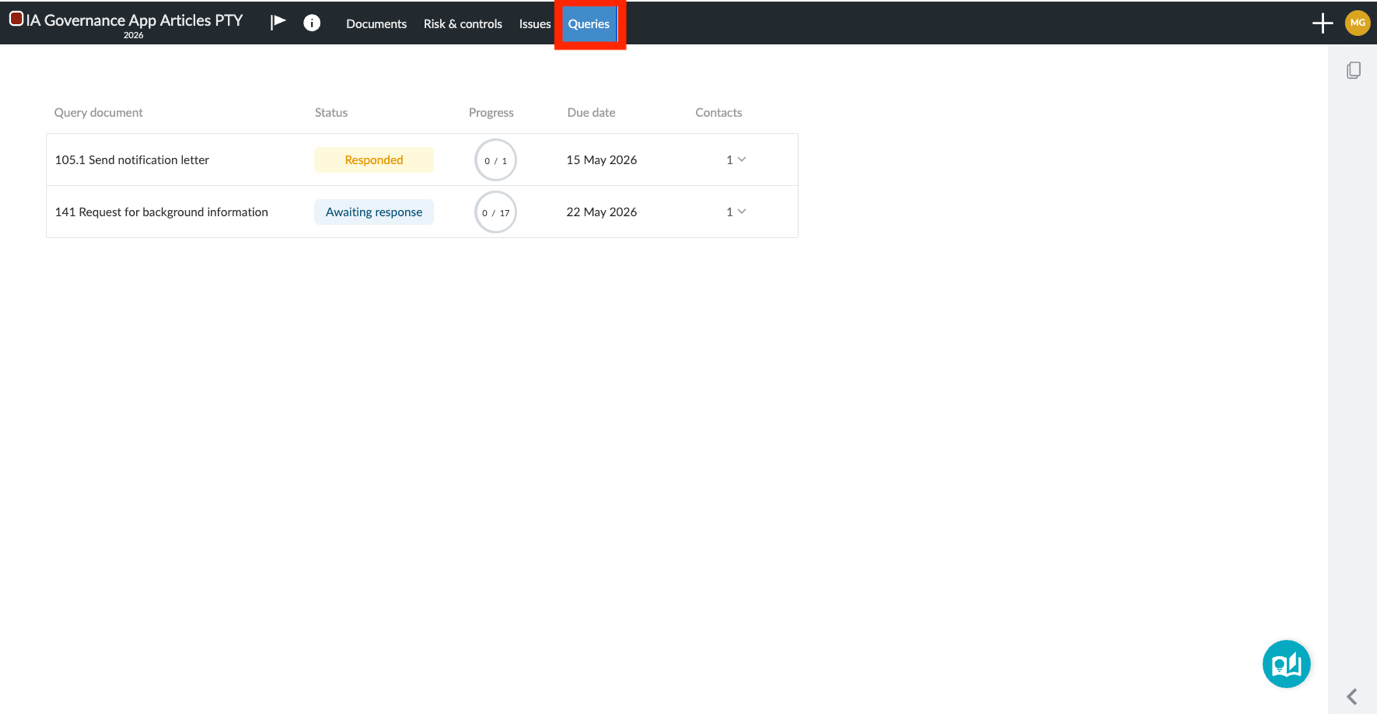
Task: Open the teal help guide icon
Action: 1286,664
